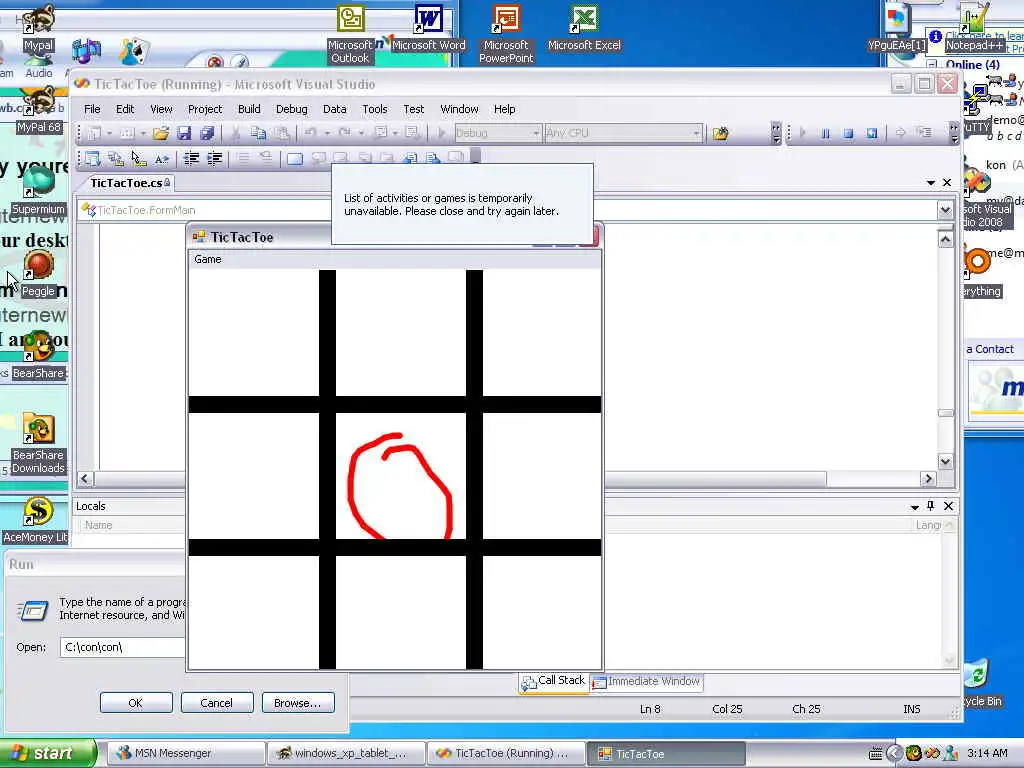1024x768 pixels.
Task: Open the TicTacToe.FormMain class dropdown
Action: (205, 210)
